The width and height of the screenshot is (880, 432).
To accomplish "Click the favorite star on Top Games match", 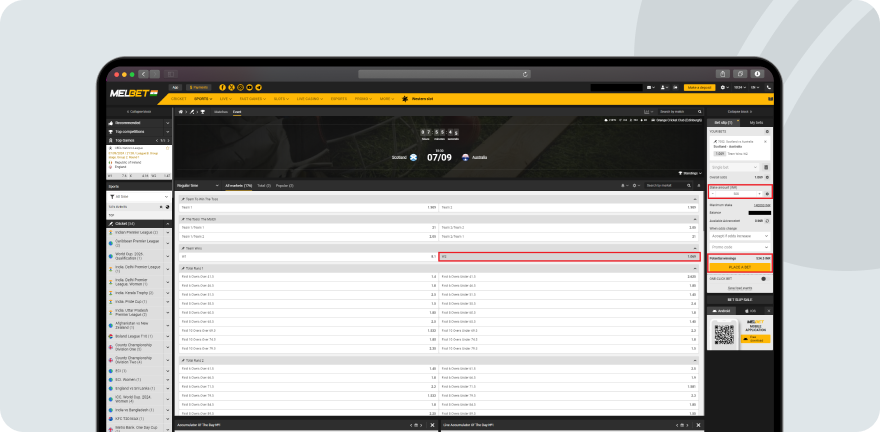I will (167, 148).
